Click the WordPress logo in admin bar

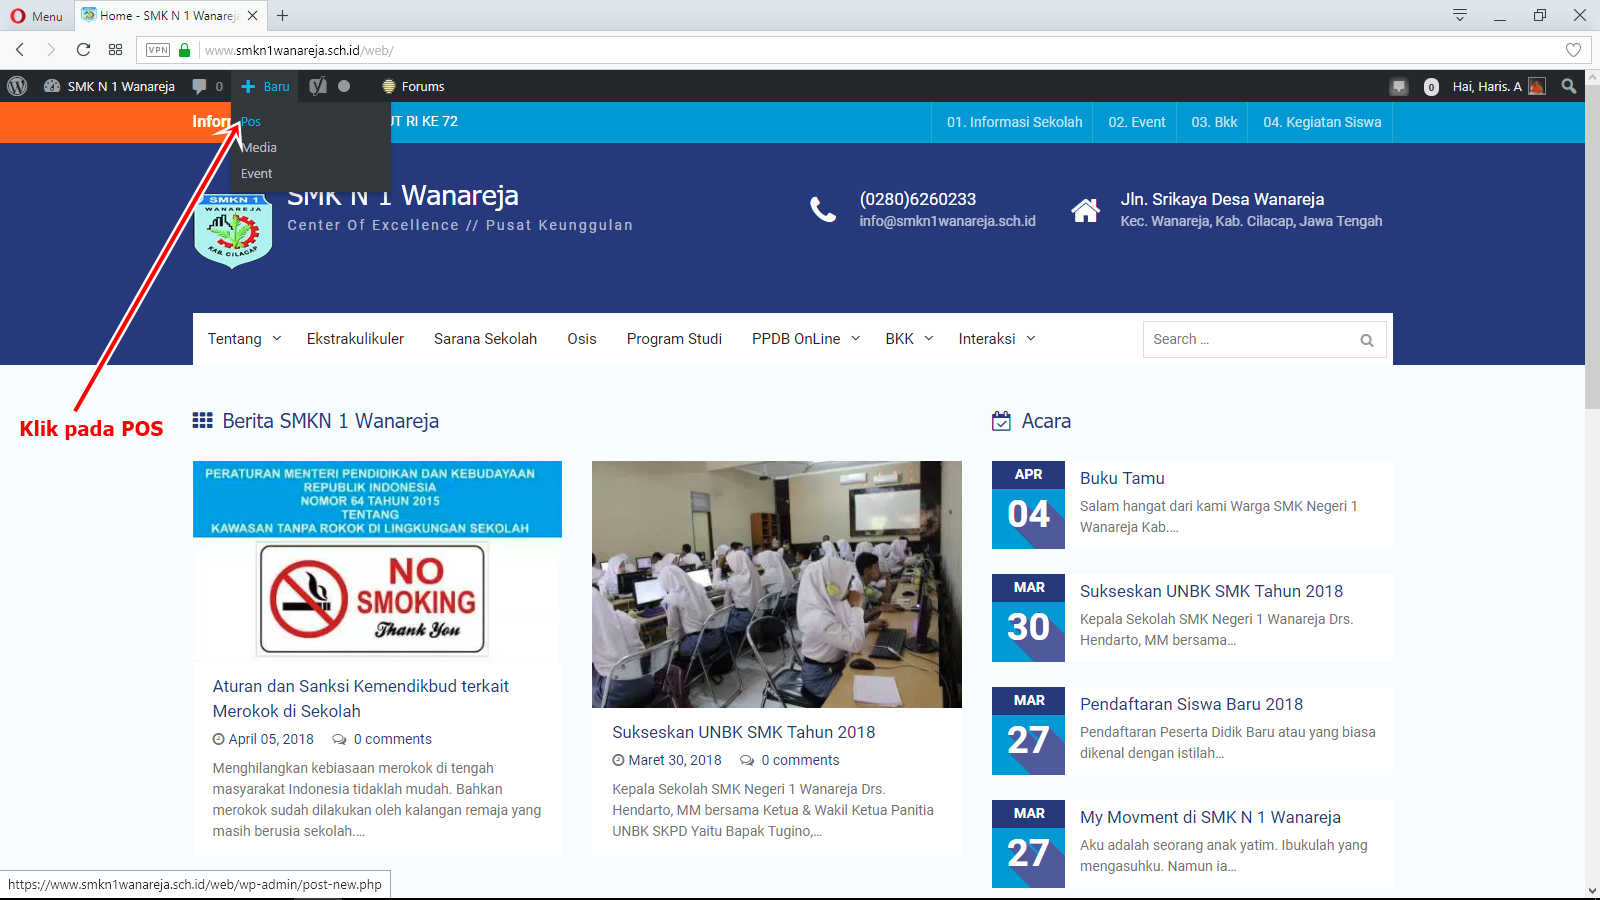tap(17, 86)
